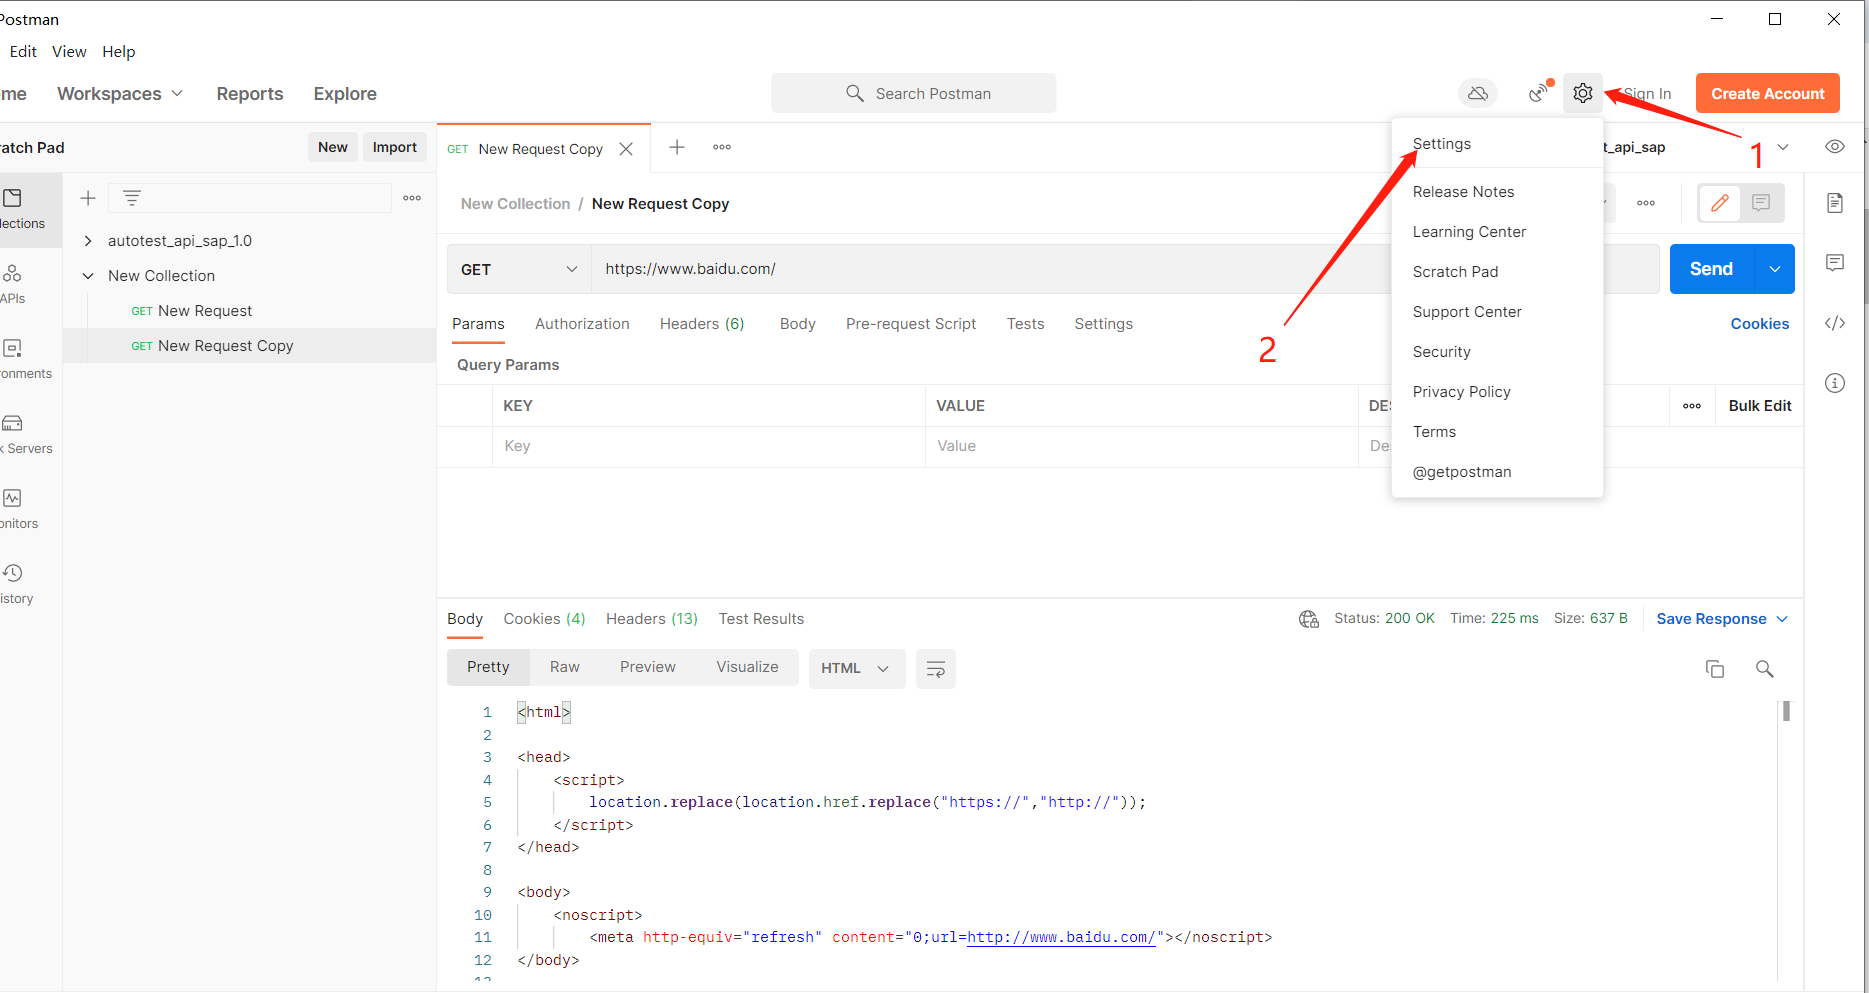Open a new tab with plus icon
1869x993 pixels.
[677, 147]
